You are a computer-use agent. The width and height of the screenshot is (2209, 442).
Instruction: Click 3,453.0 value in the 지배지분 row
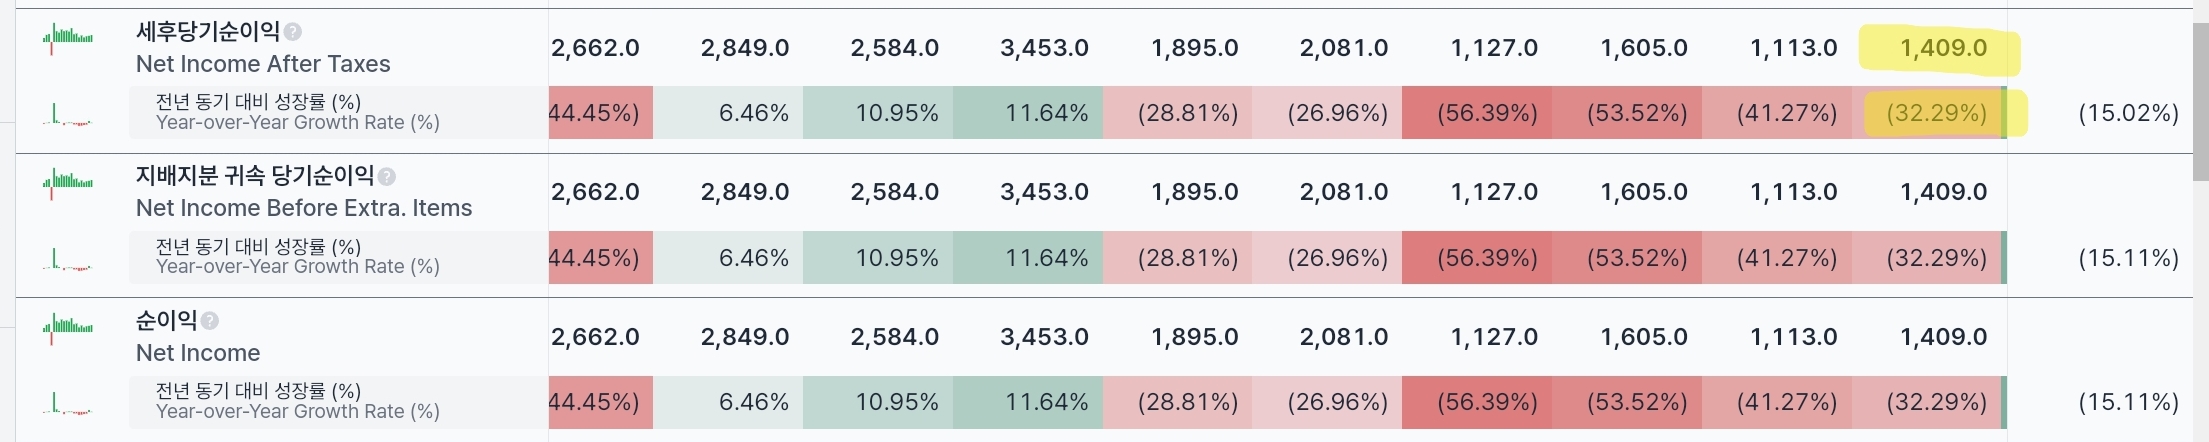click(x=1044, y=192)
